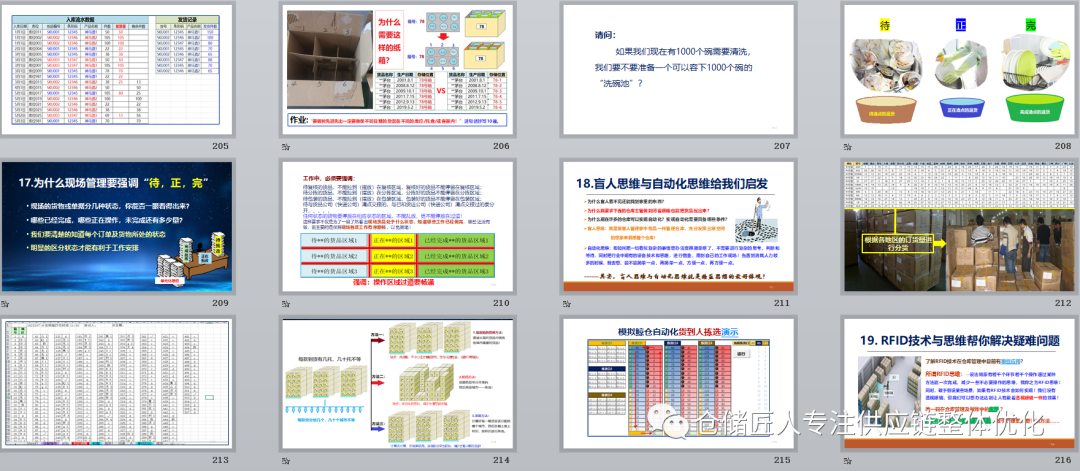Click slide number label 209

coord(220,303)
